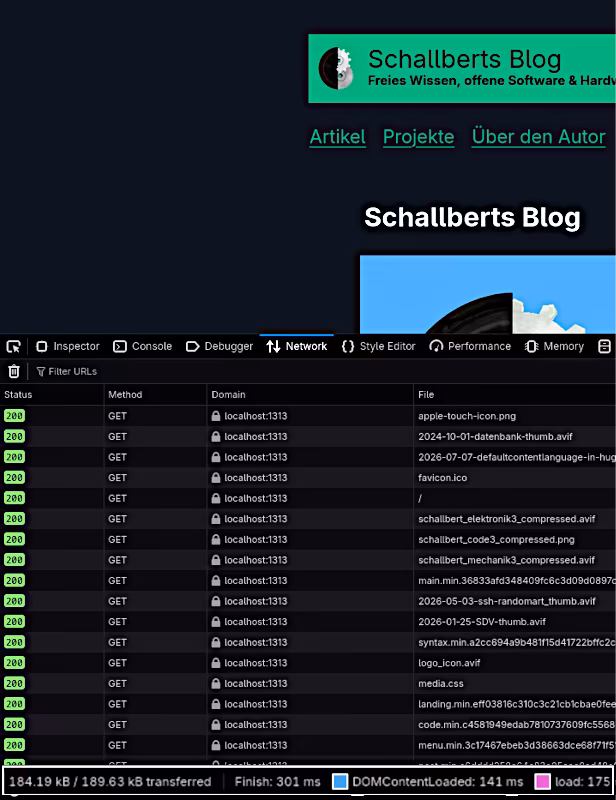
Task: Click the blue DOMContentLoaded color marker
Action: pos(340,782)
